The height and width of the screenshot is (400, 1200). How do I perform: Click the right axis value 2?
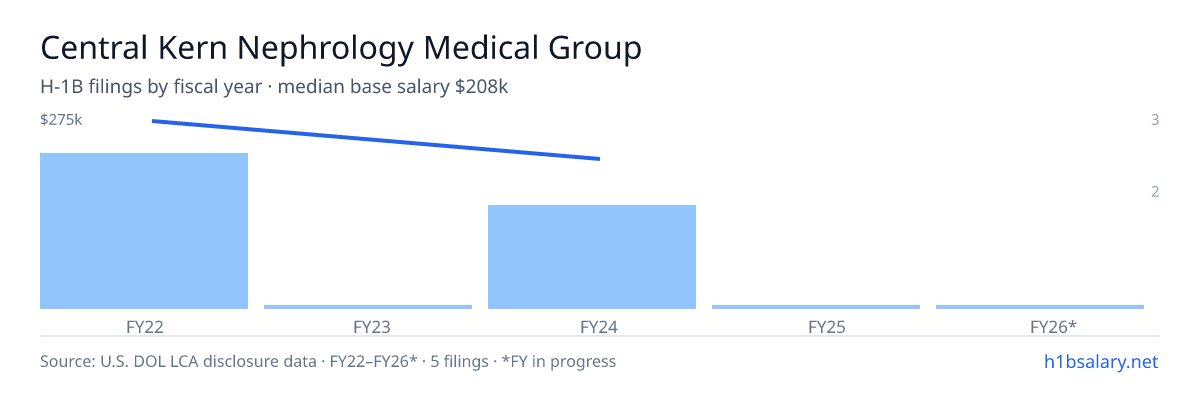pyautogui.click(x=1155, y=192)
